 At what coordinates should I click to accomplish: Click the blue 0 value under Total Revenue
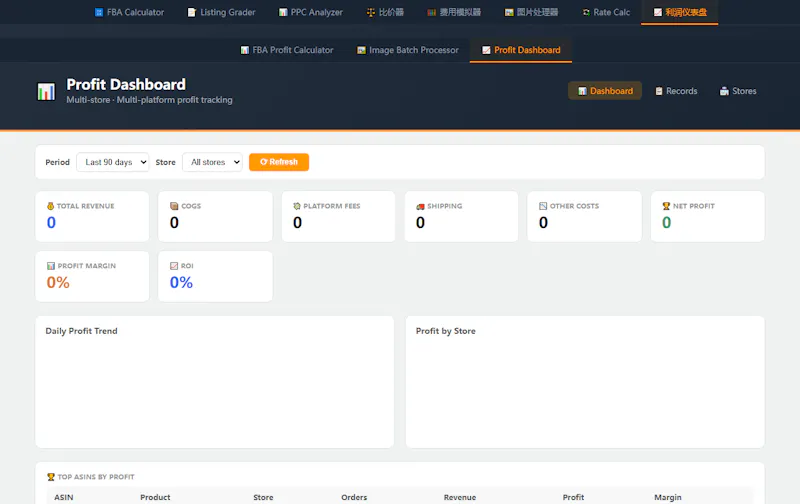point(51,222)
